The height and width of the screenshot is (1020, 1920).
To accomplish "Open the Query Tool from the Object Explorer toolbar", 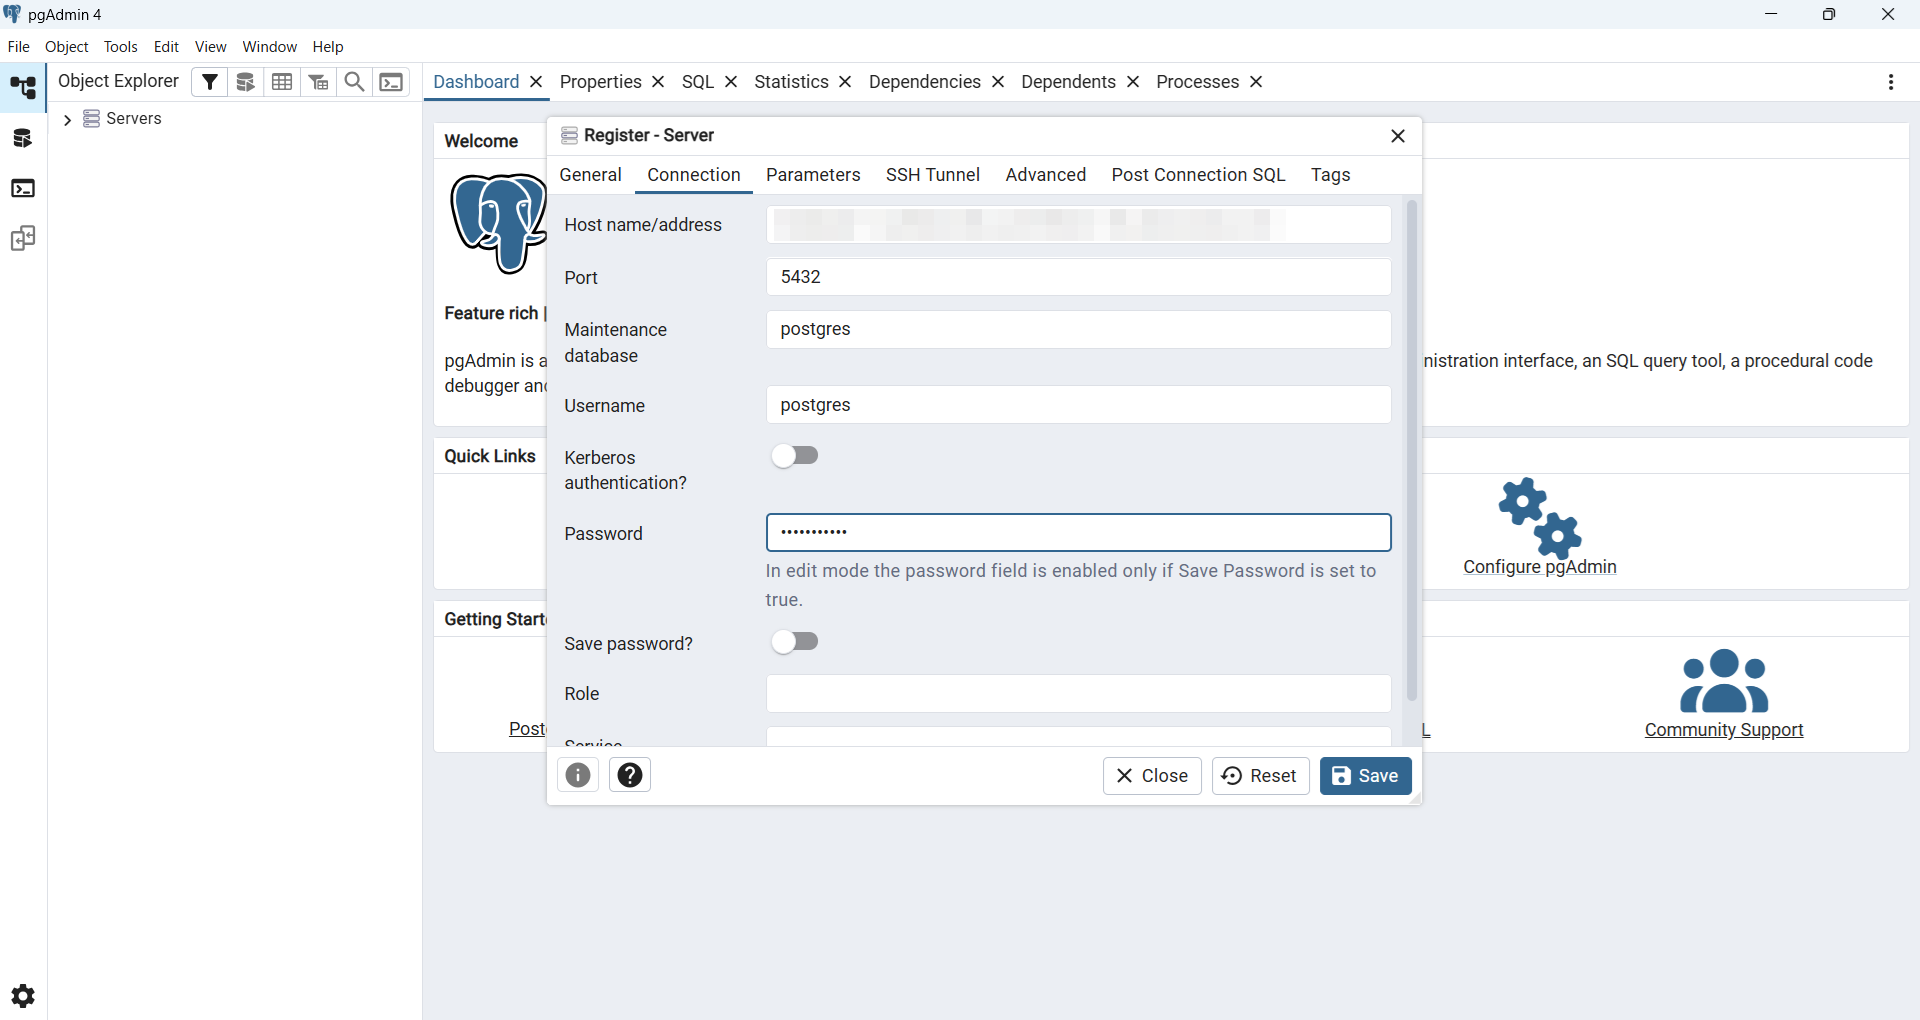I will 246,82.
